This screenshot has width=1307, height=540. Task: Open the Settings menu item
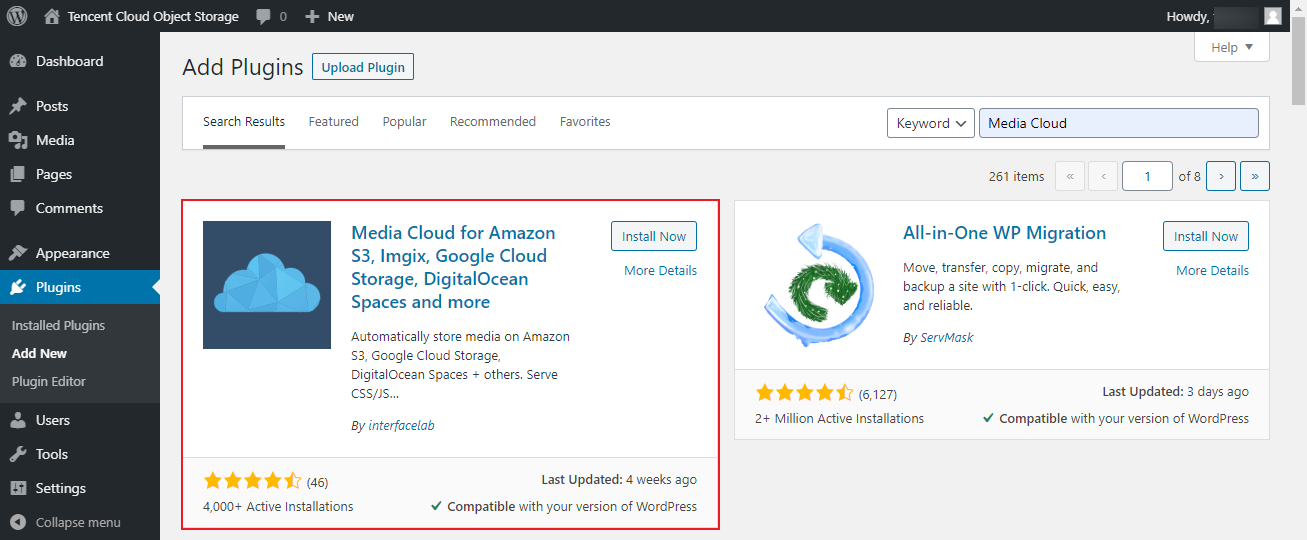tap(80, 488)
